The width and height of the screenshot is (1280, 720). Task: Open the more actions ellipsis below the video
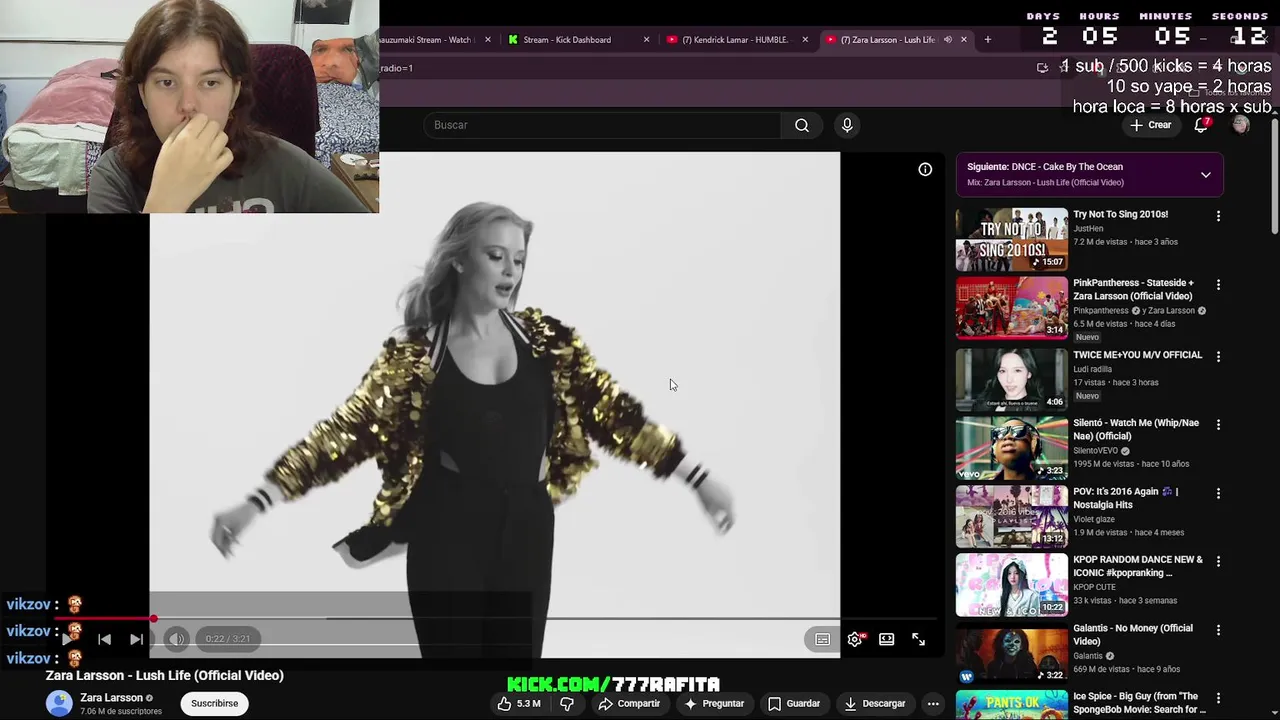pos(933,703)
